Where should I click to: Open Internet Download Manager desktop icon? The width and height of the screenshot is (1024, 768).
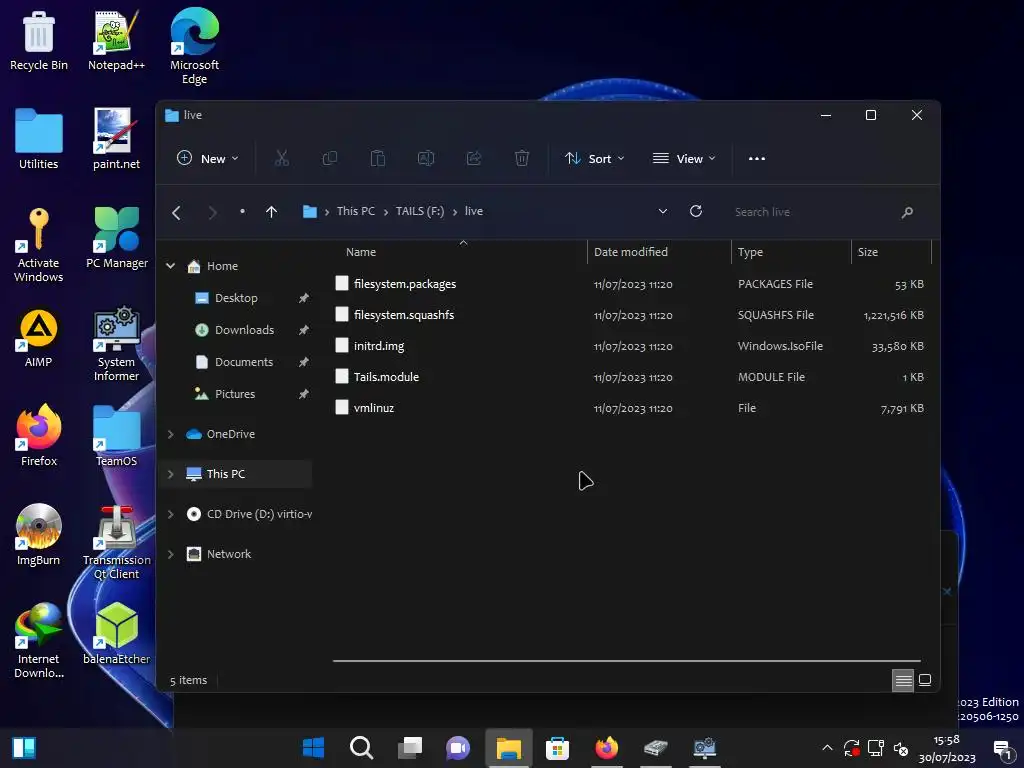pyautogui.click(x=39, y=640)
